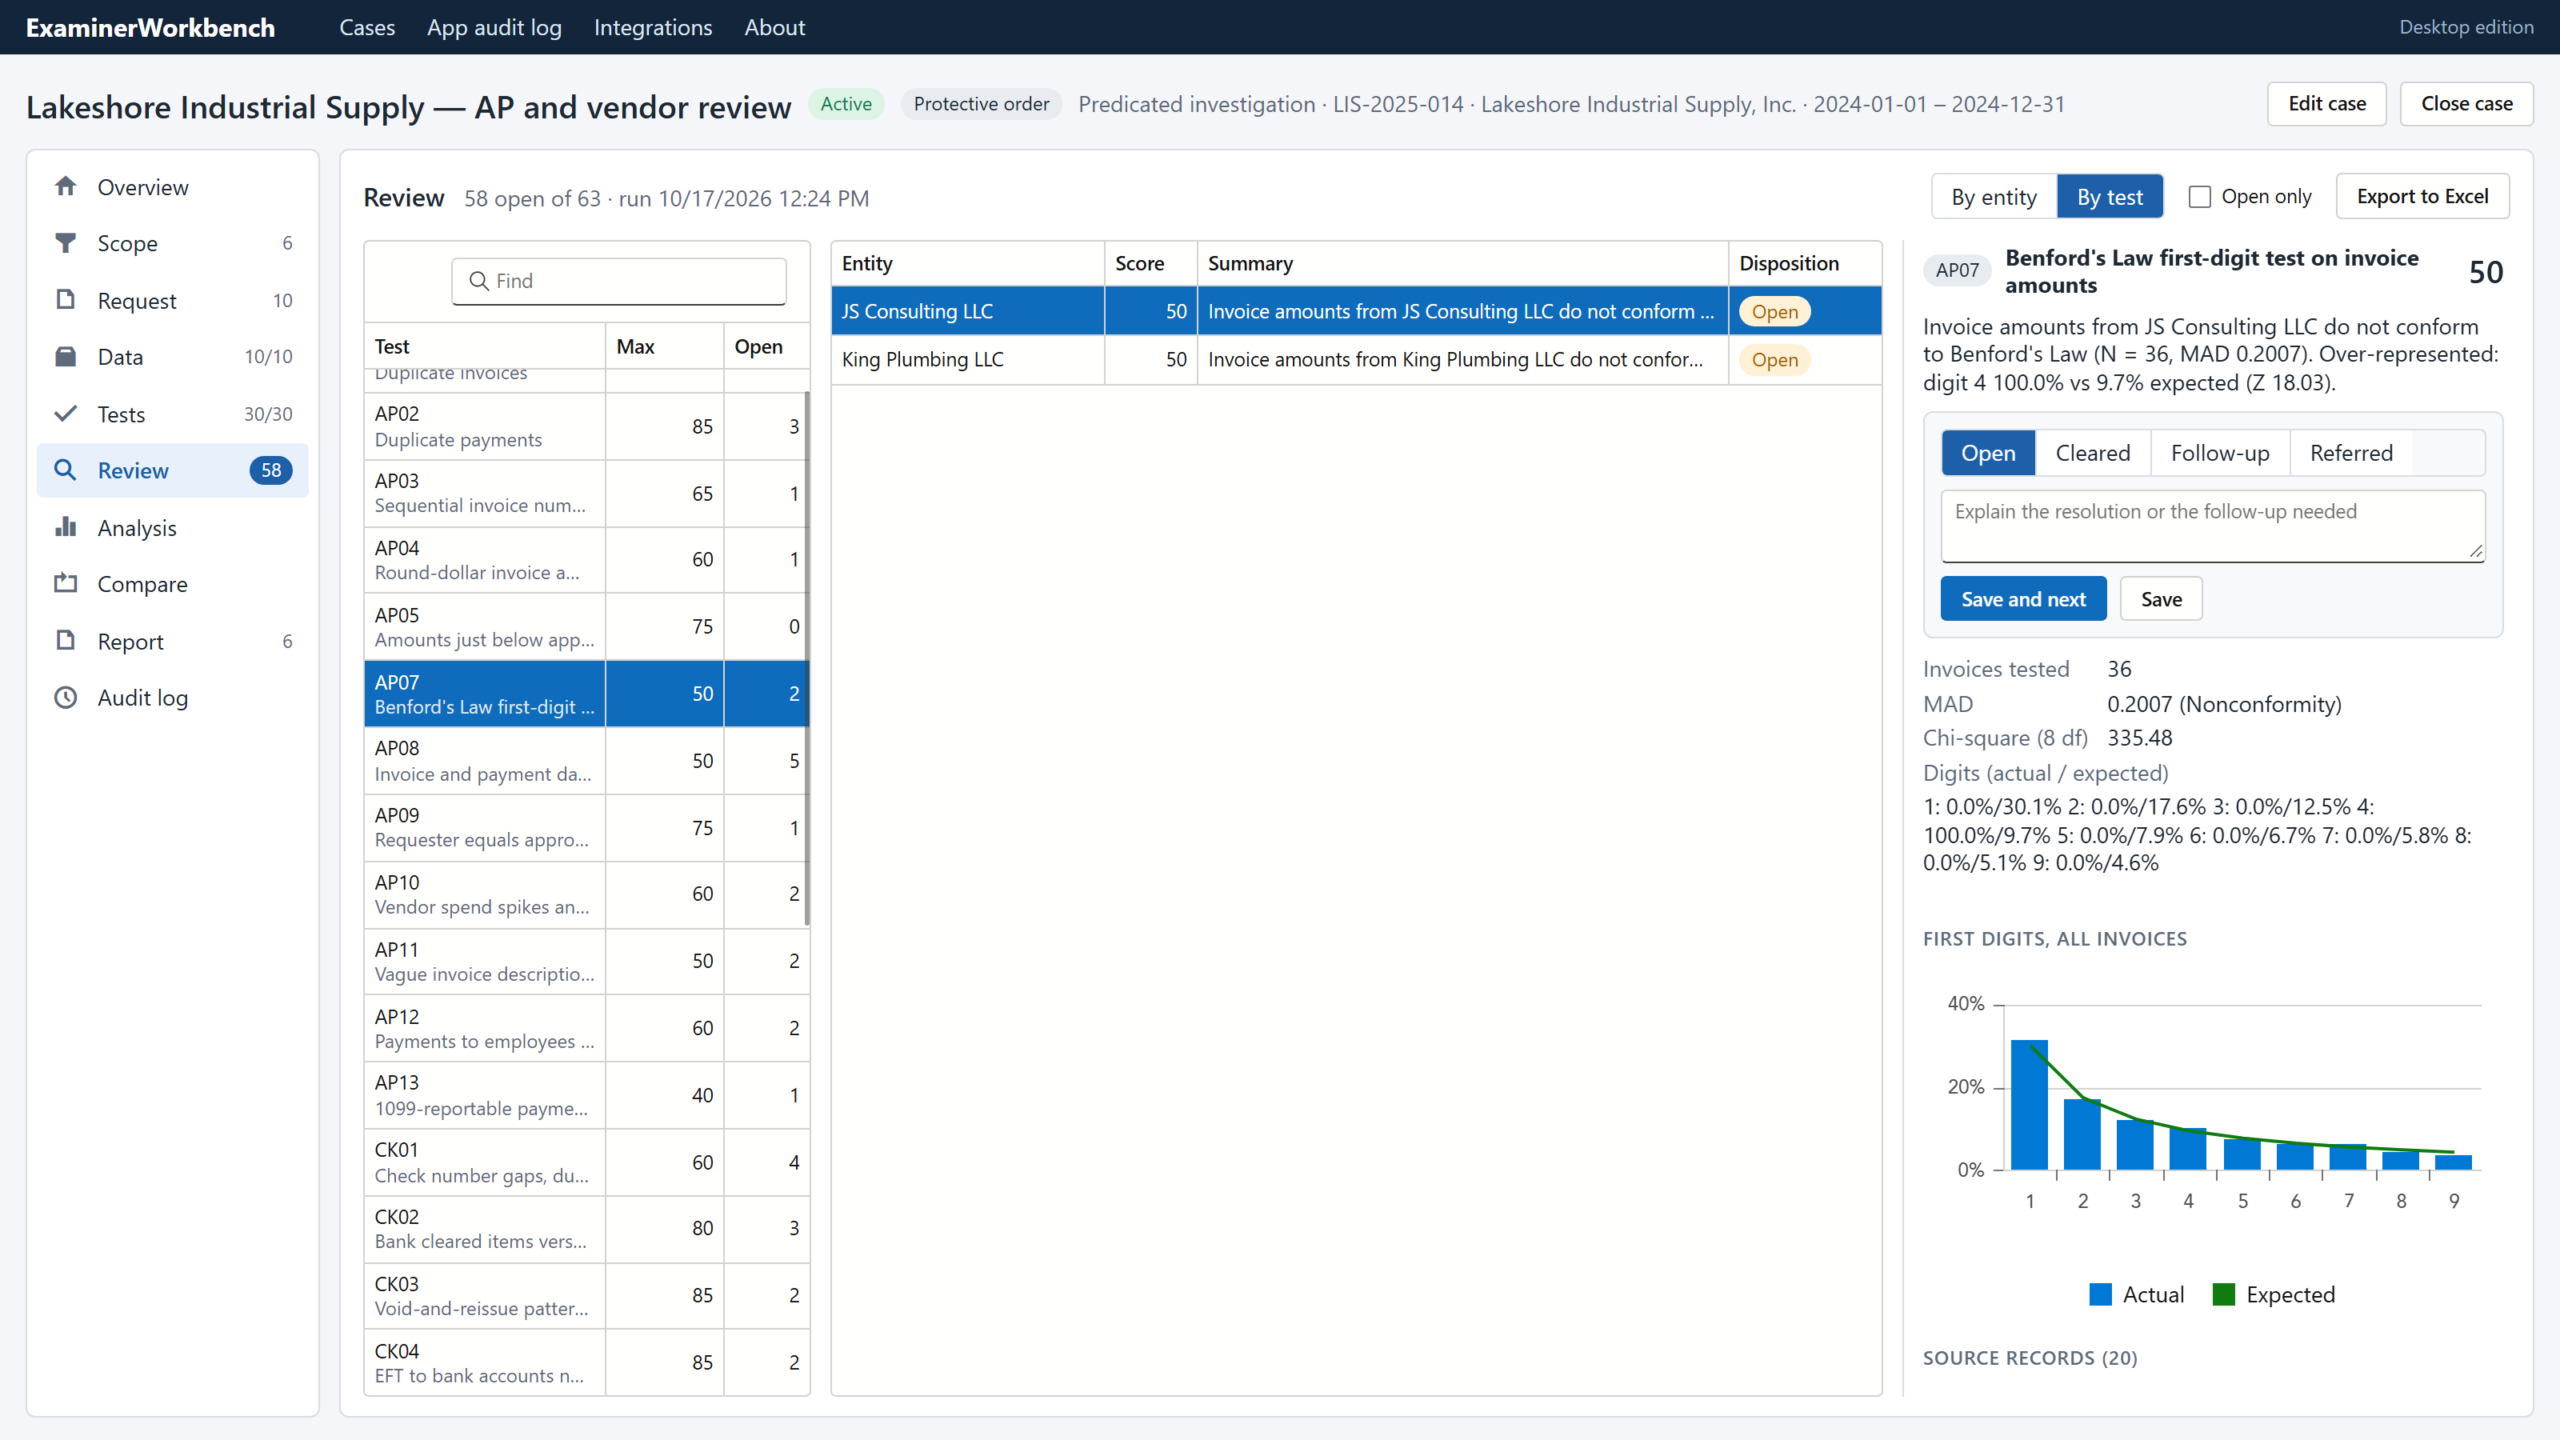Select the King Plumbing LLC entity row
Viewport: 2560px width, 1440px height.
pos(1356,359)
